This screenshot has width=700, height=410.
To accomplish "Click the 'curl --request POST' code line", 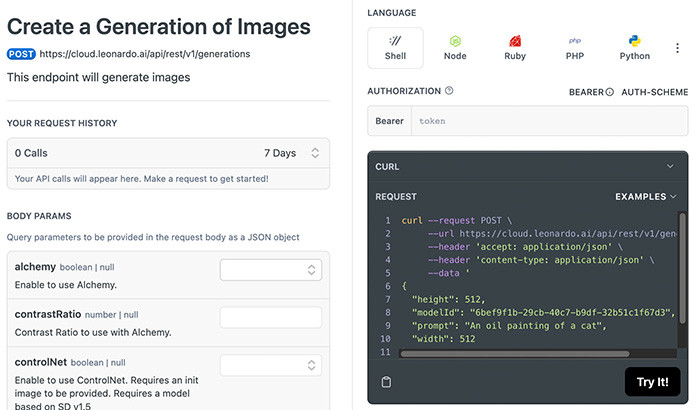I will [456, 221].
